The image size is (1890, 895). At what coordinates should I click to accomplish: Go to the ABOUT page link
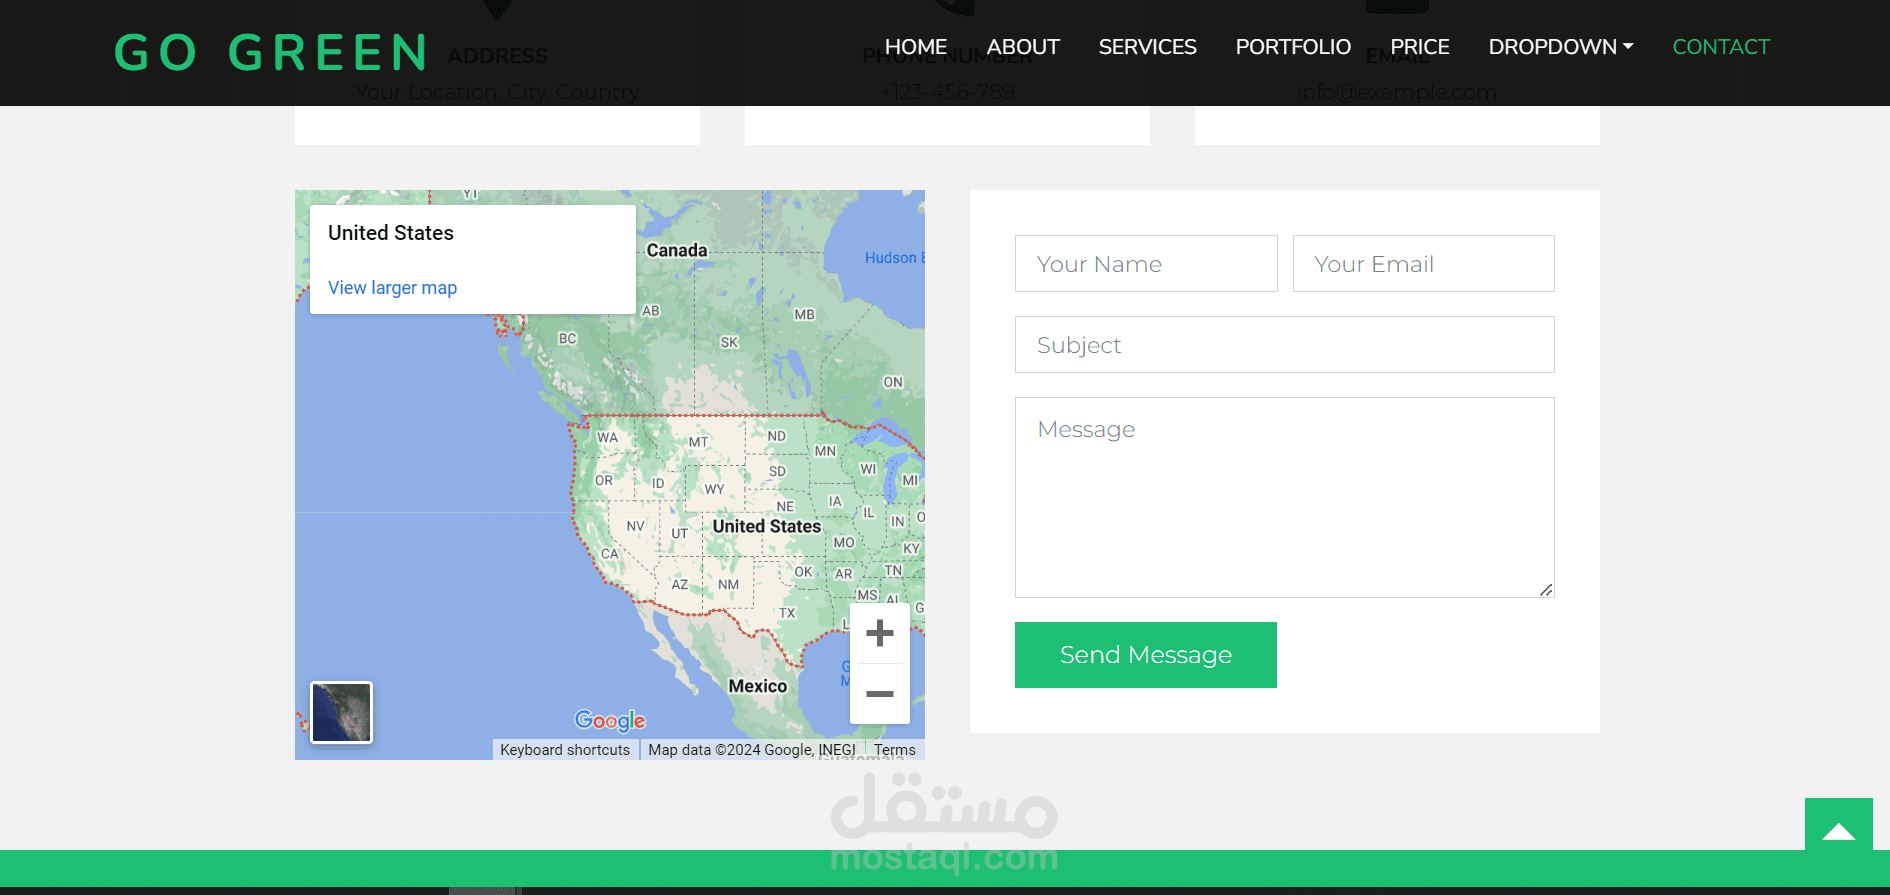[1023, 47]
